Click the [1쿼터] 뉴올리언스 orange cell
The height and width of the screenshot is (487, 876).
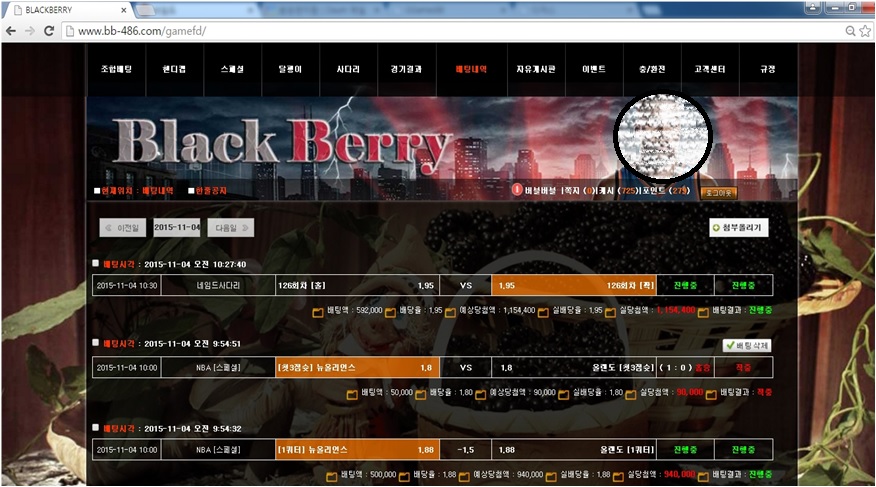[358, 450]
